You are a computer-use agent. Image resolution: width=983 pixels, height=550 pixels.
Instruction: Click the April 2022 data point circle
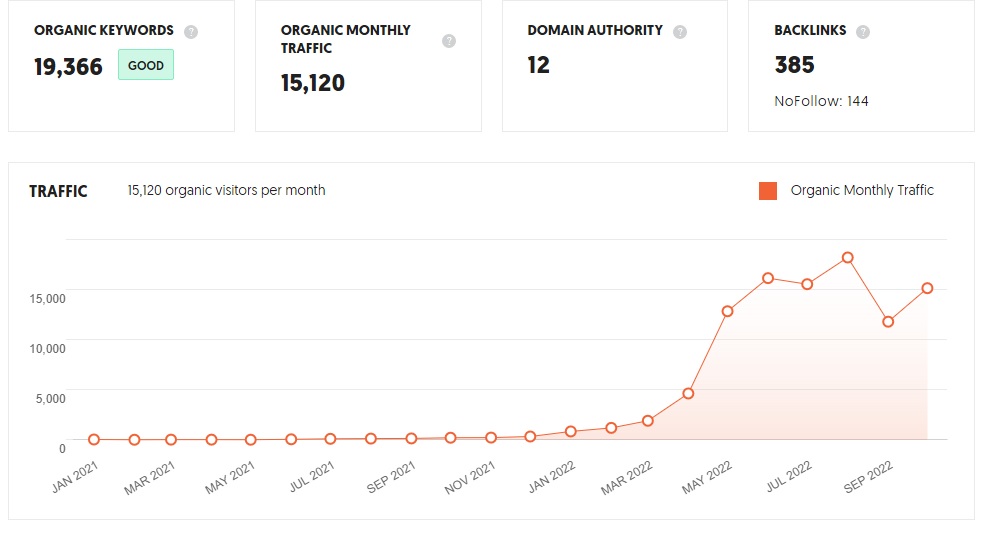(688, 394)
